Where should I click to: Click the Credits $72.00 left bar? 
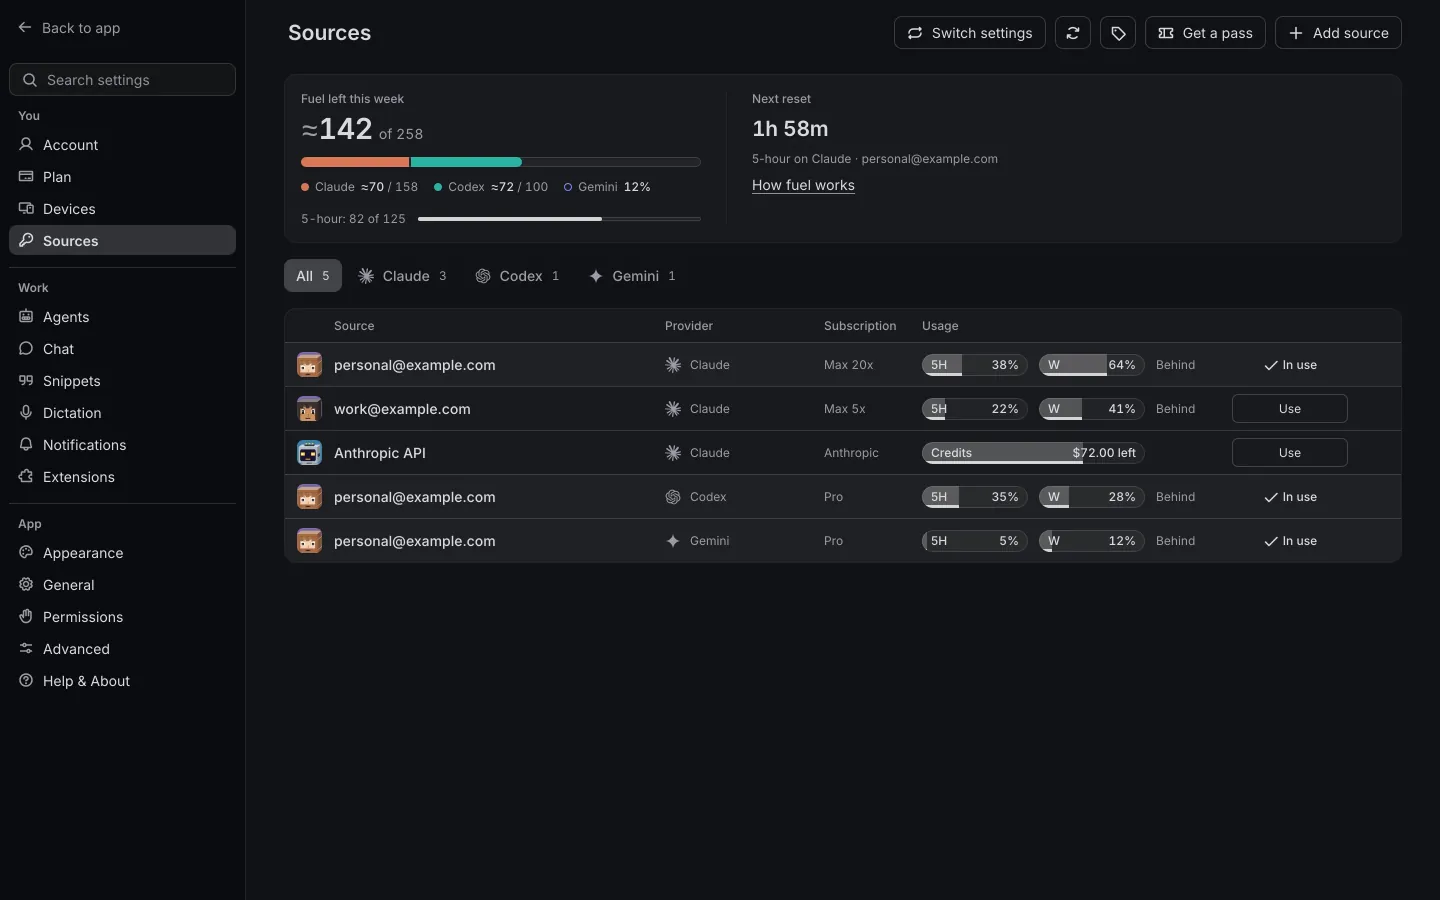point(1033,453)
